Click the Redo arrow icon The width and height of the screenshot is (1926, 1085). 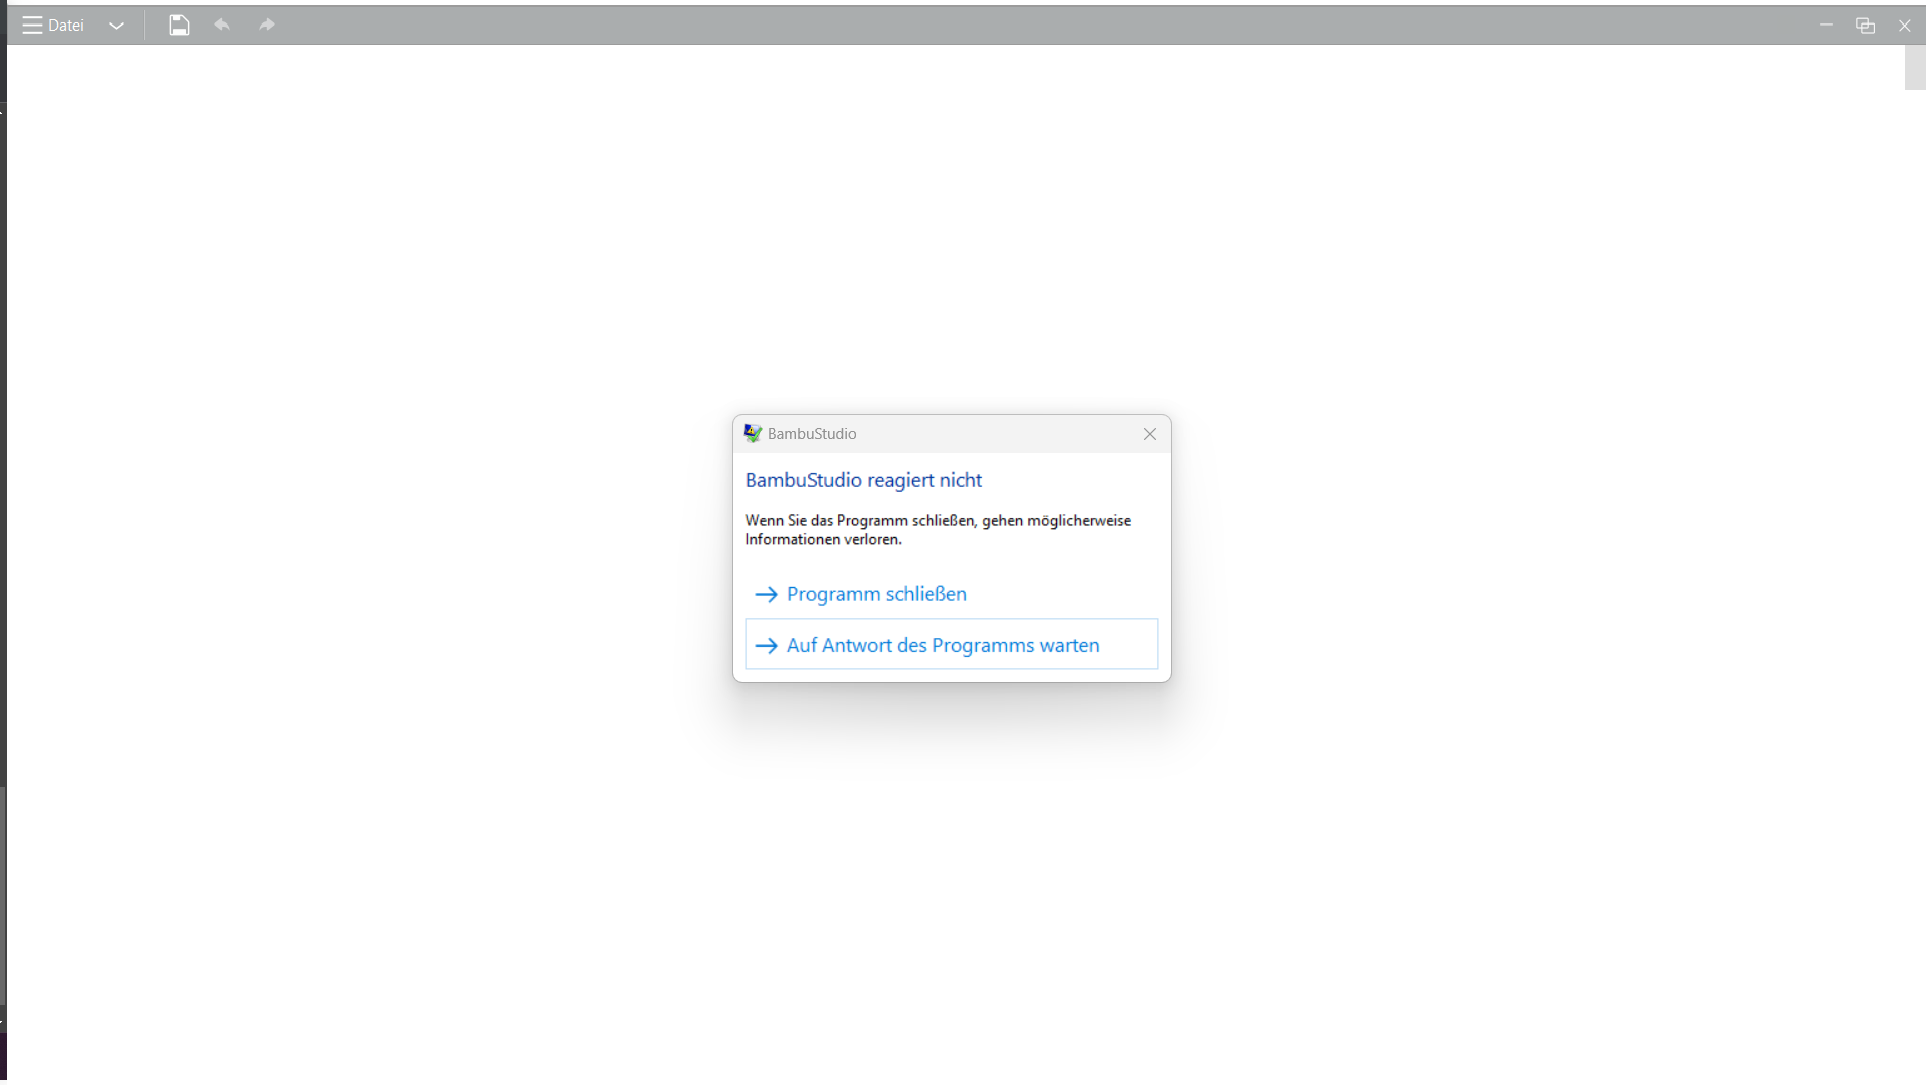[266, 25]
